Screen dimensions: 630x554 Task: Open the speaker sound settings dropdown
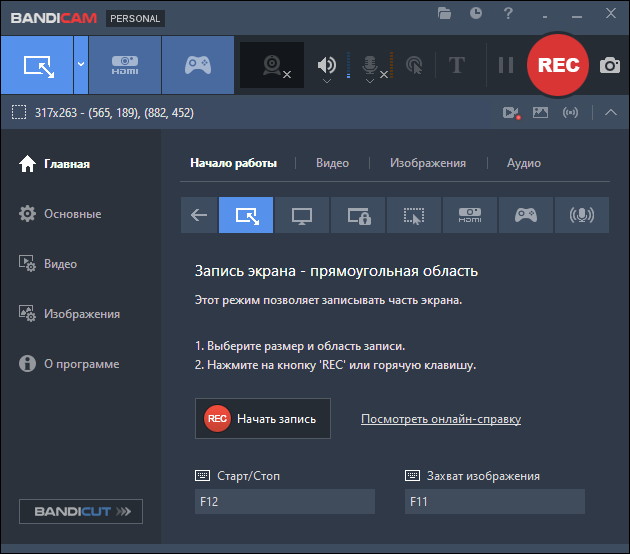click(x=326, y=82)
